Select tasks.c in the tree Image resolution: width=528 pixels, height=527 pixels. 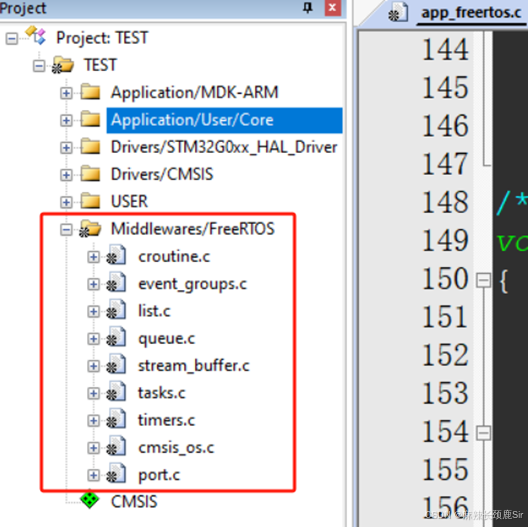tap(162, 393)
